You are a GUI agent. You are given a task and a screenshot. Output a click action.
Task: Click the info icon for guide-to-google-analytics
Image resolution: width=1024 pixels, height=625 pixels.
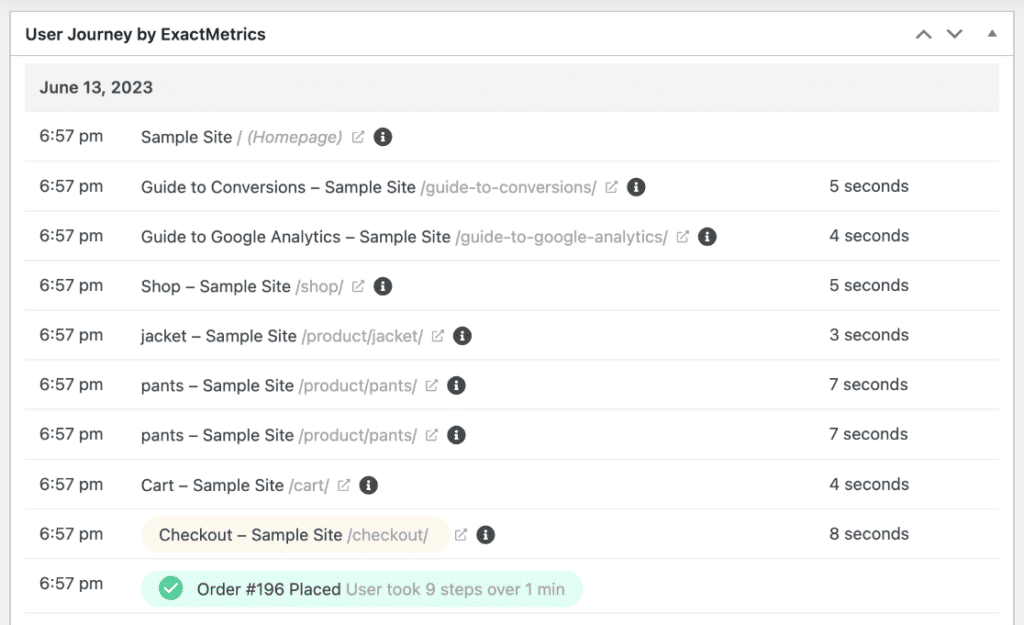tap(707, 236)
